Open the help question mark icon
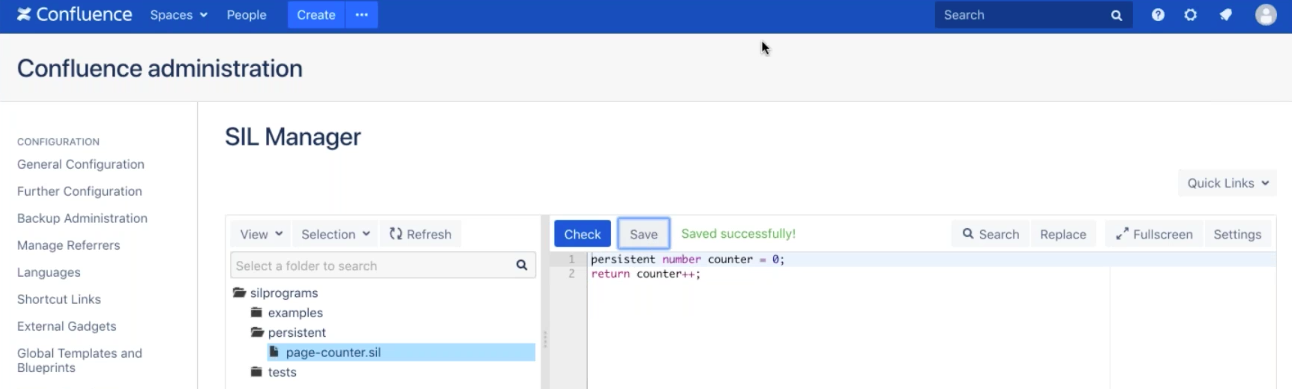 pos(1158,15)
